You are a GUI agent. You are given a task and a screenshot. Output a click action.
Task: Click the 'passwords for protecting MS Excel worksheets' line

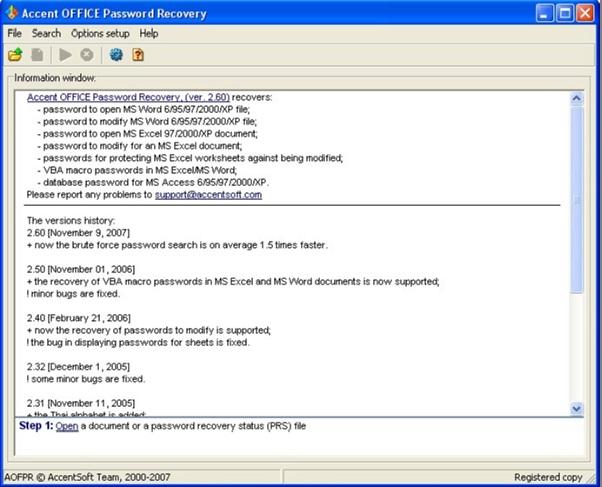[x=190, y=158]
